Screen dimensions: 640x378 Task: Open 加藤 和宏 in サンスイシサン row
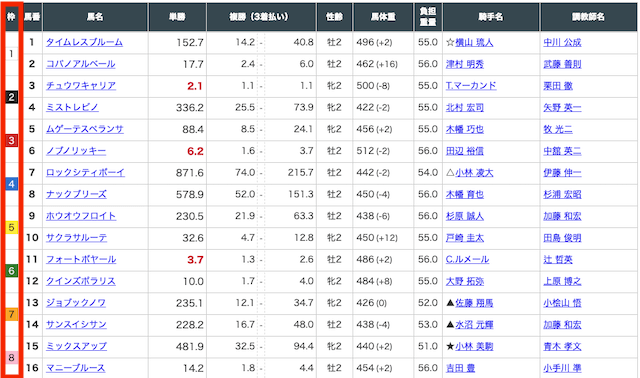pos(562,325)
